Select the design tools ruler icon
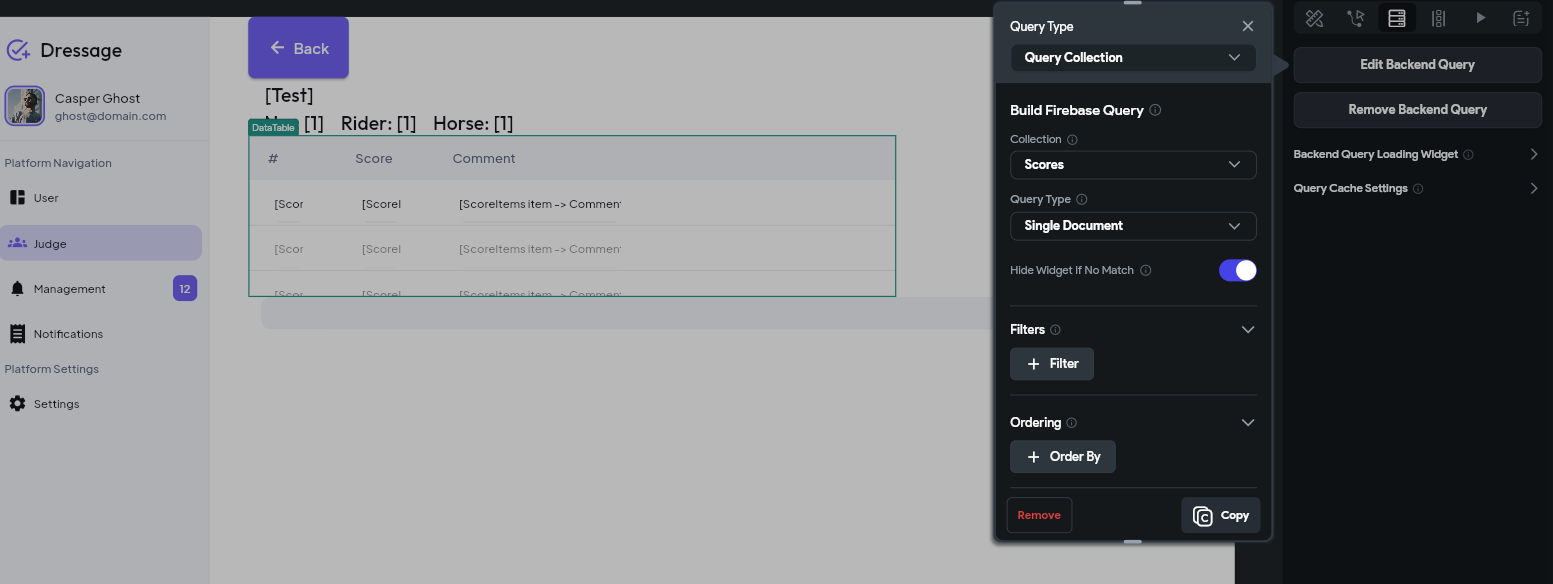The height and width of the screenshot is (584, 1553). (1313, 17)
